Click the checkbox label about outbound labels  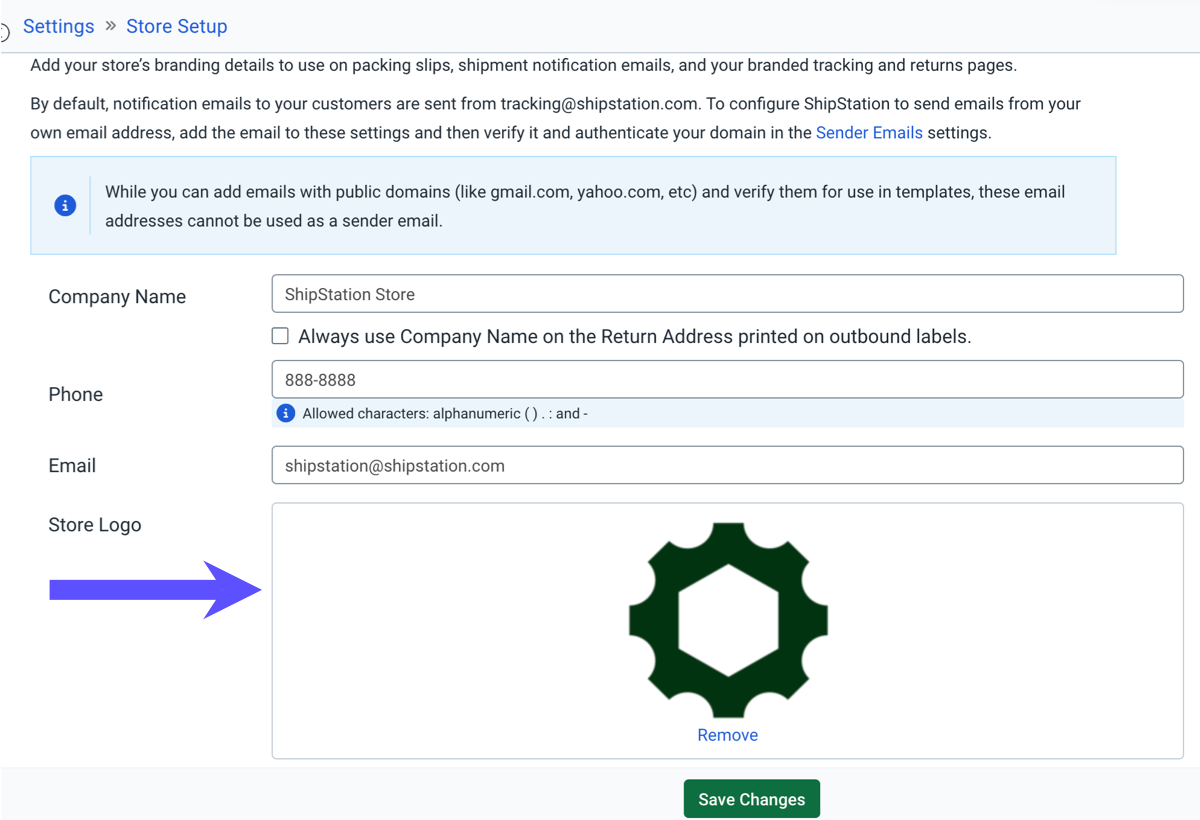(635, 337)
